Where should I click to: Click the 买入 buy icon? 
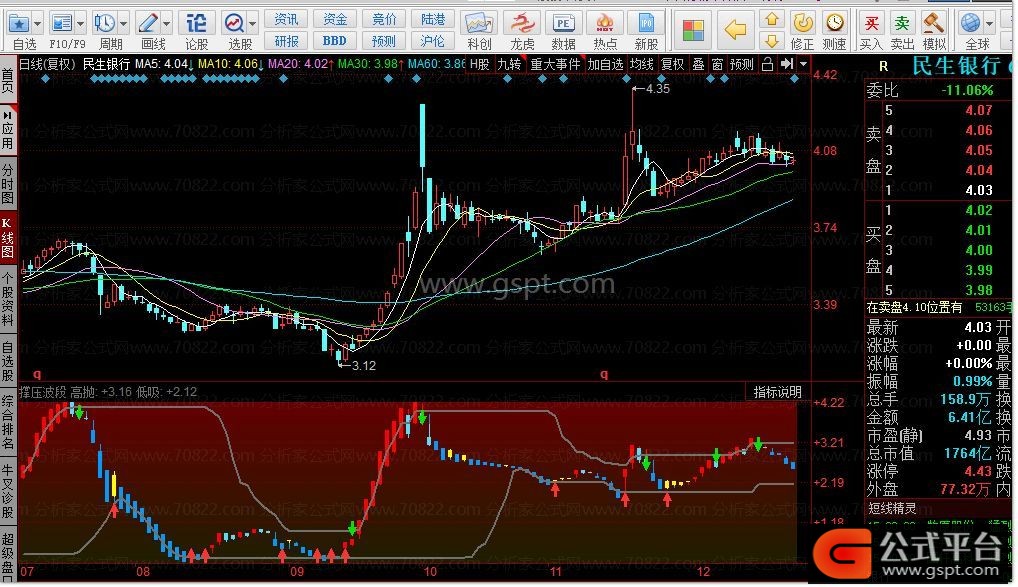pos(871,23)
